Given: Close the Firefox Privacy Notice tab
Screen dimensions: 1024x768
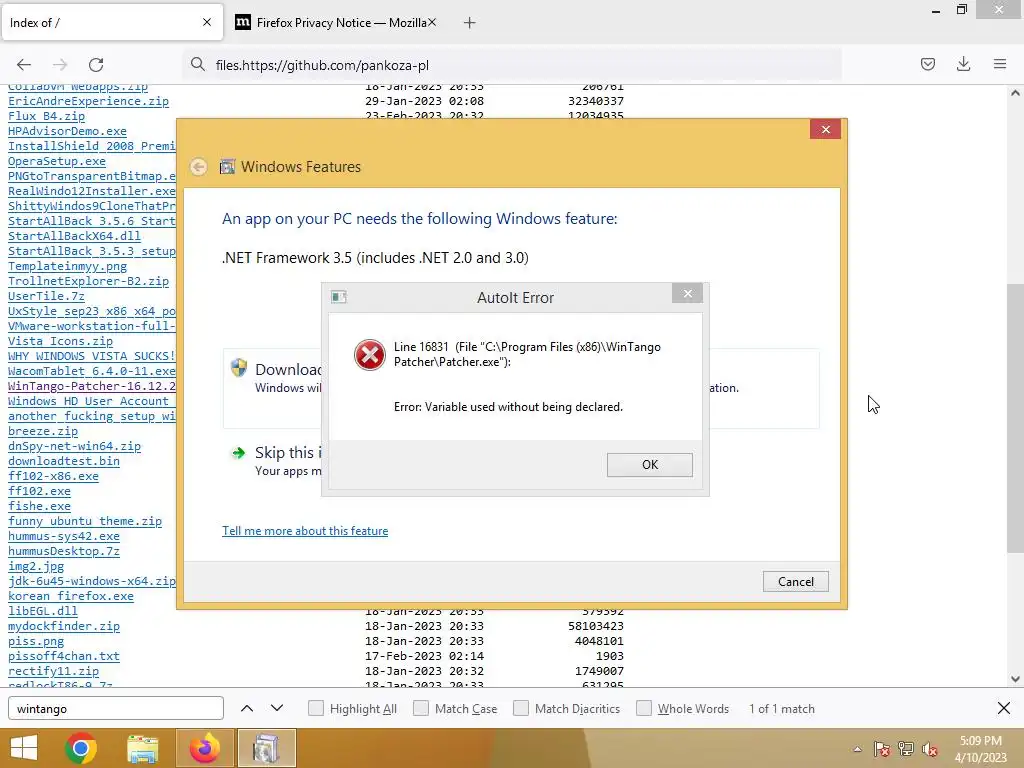Looking at the screenshot, I should pos(432,22).
